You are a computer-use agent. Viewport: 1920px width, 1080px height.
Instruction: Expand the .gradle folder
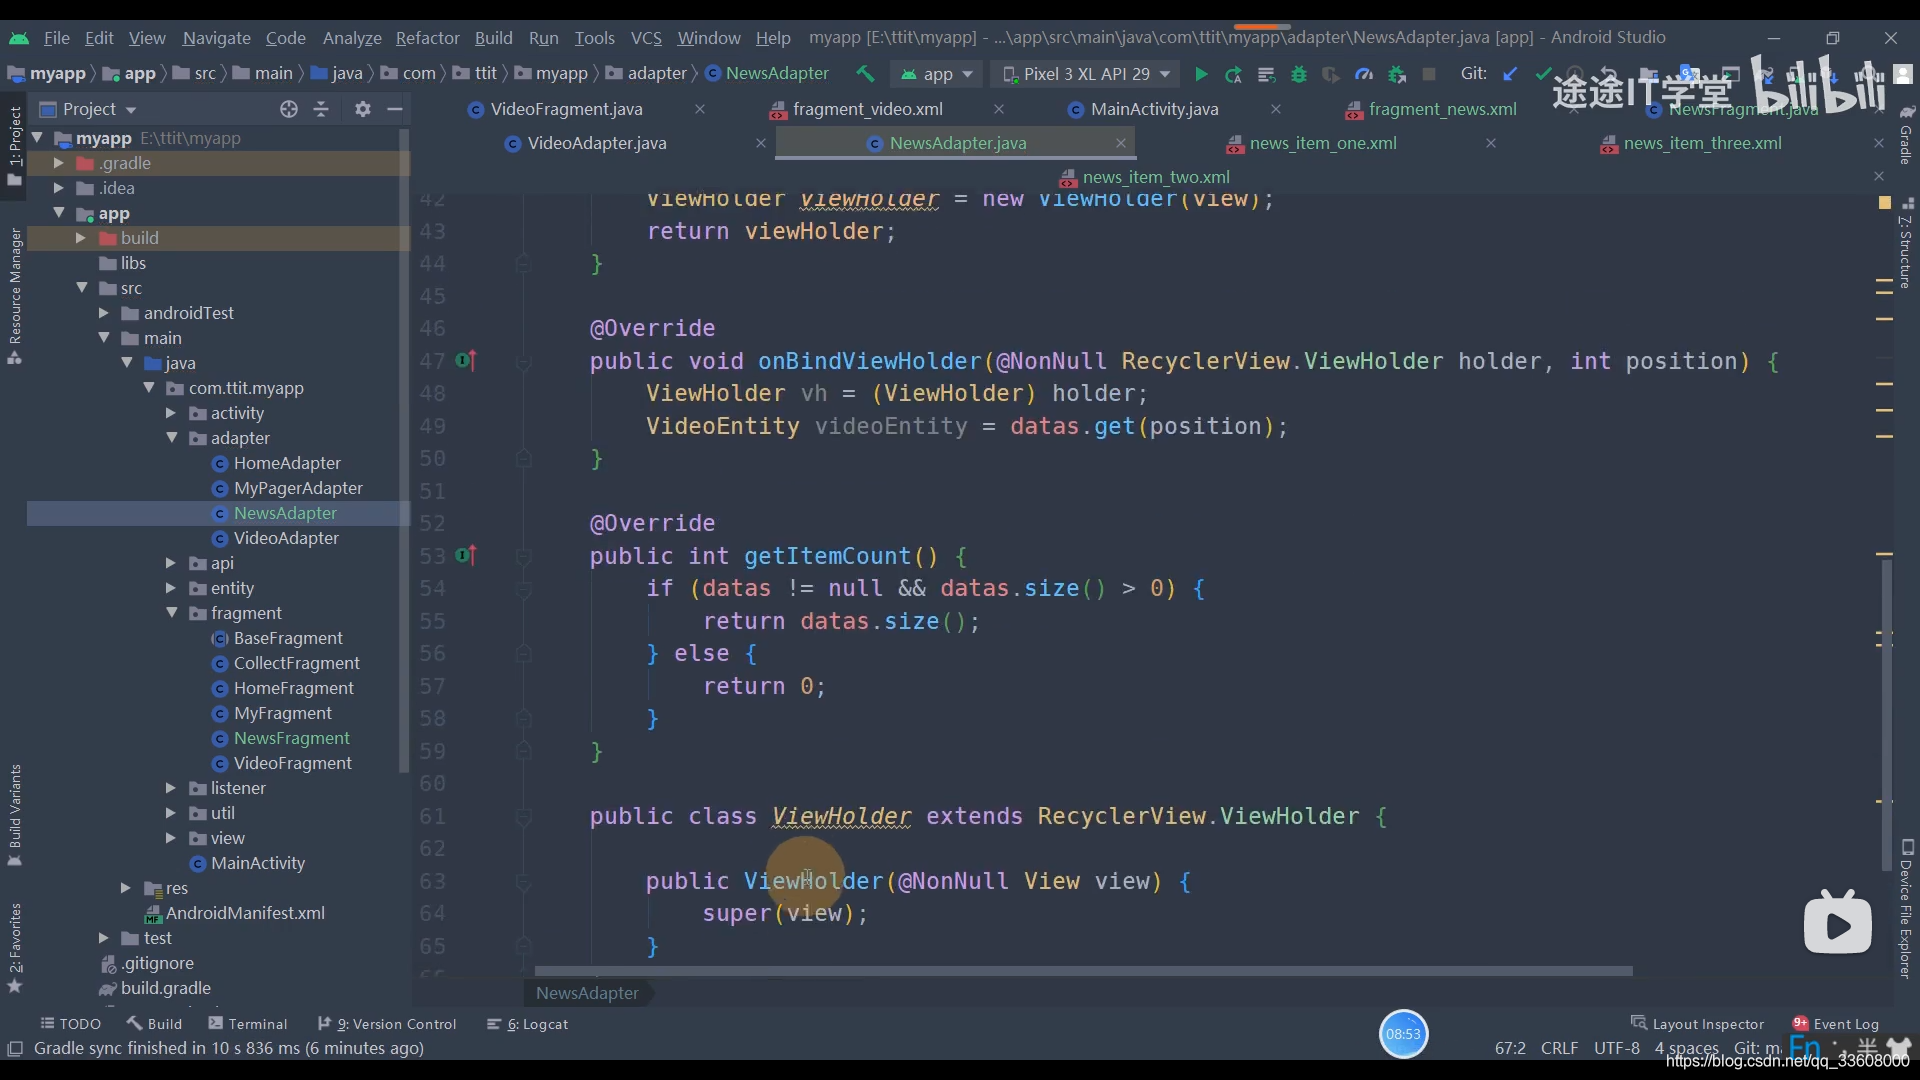(x=58, y=163)
